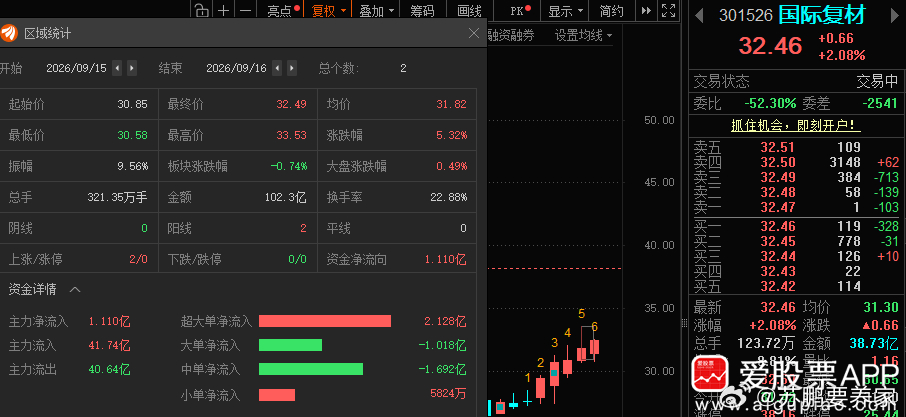Click the 最低价 value 30.58
Image resolution: width=906 pixels, height=417 pixels.
coord(132,136)
